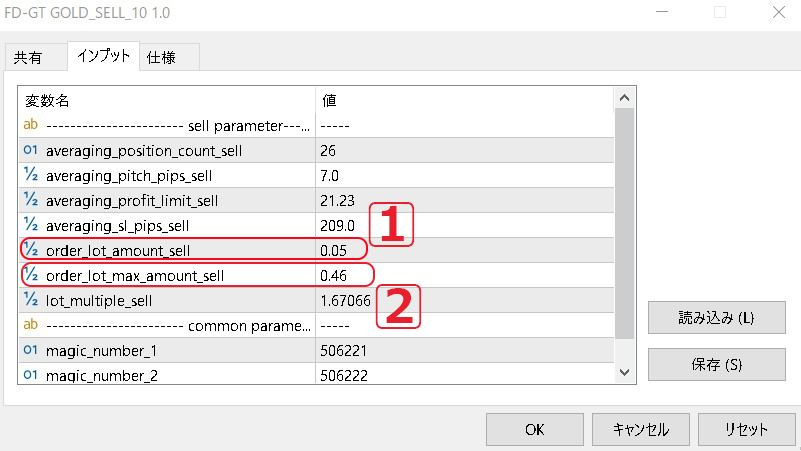801x451 pixels.
Task: Click the 読み込み (L) button
Action: [x=715, y=318]
